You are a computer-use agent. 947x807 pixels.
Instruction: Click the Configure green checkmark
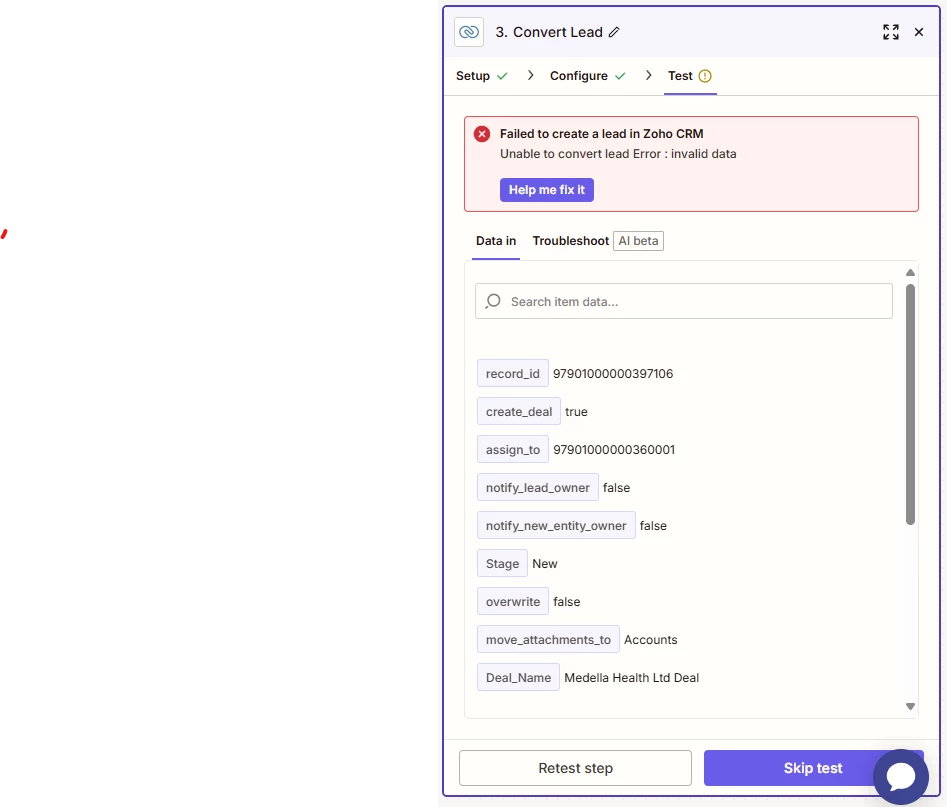620,76
